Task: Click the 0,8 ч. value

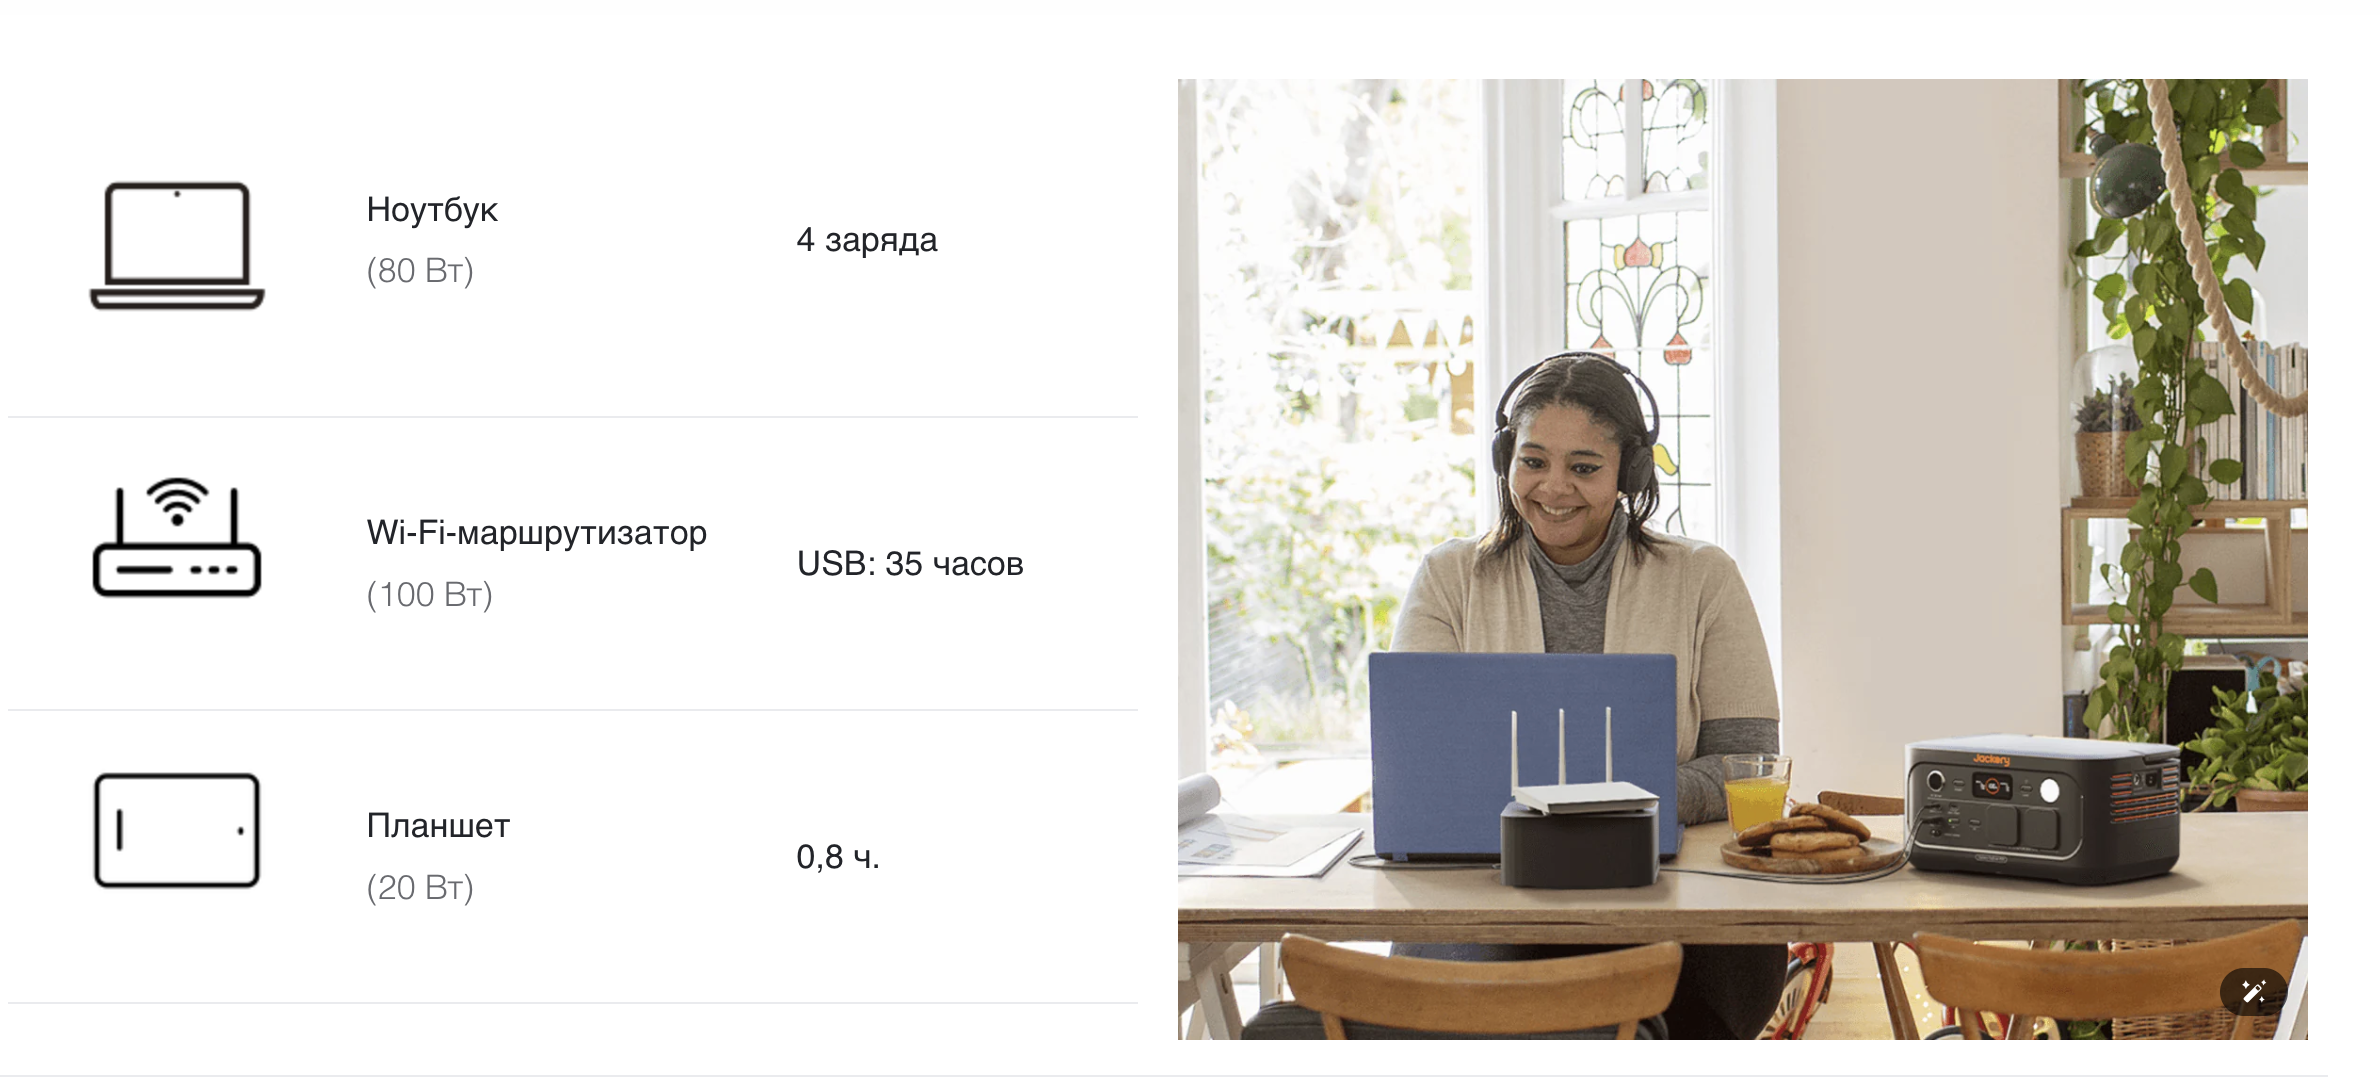Action: click(838, 857)
